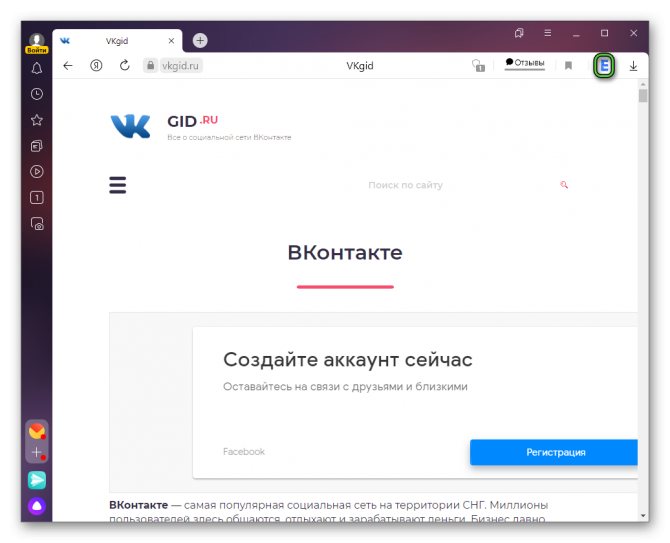Screen dimensions: 670x543
Task: Open bookmarks star icon in sidebar
Action: (37, 120)
